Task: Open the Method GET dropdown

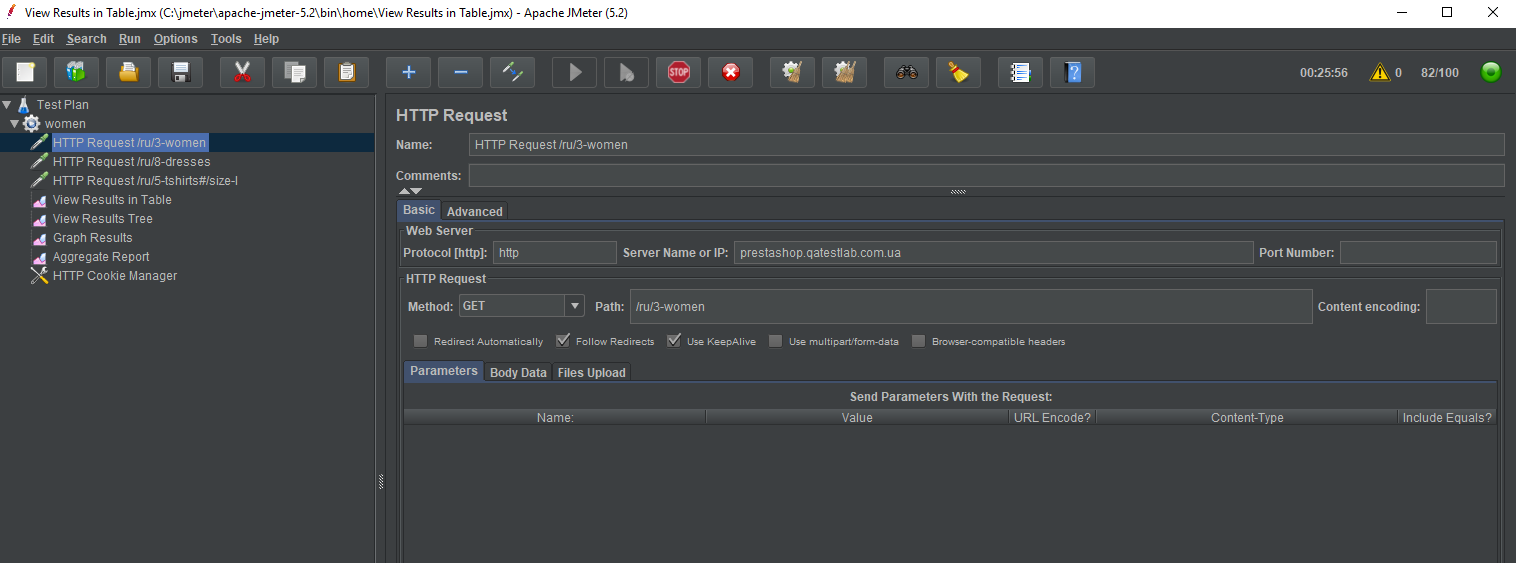Action: [574, 306]
